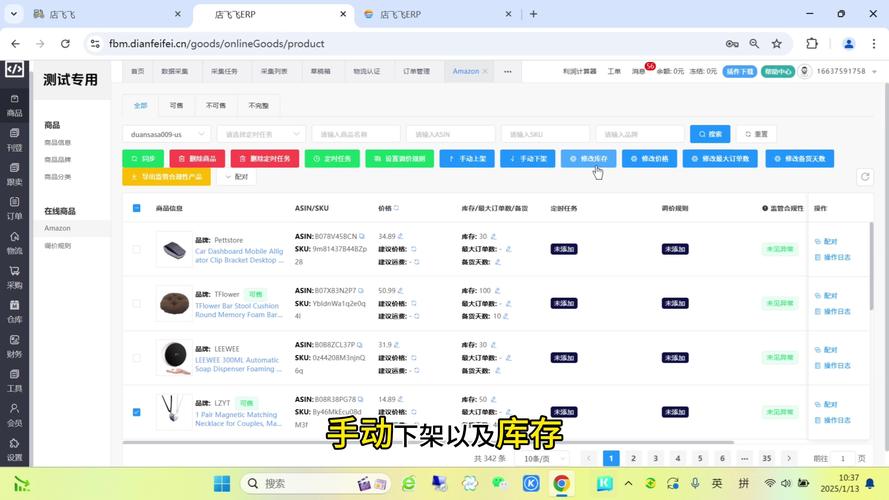Switch to the 不完整 filter tab
The height and width of the screenshot is (500, 889).
click(x=258, y=105)
